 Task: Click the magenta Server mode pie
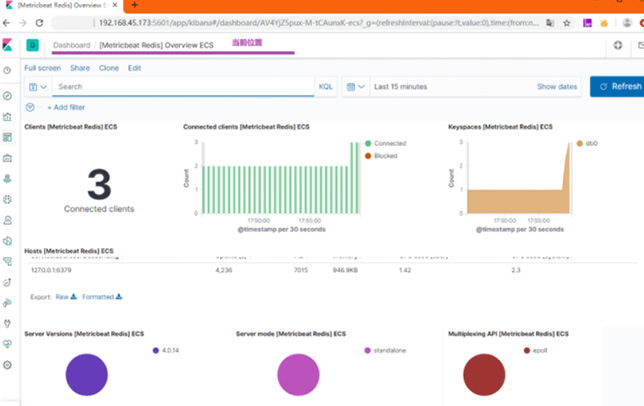pos(298,375)
